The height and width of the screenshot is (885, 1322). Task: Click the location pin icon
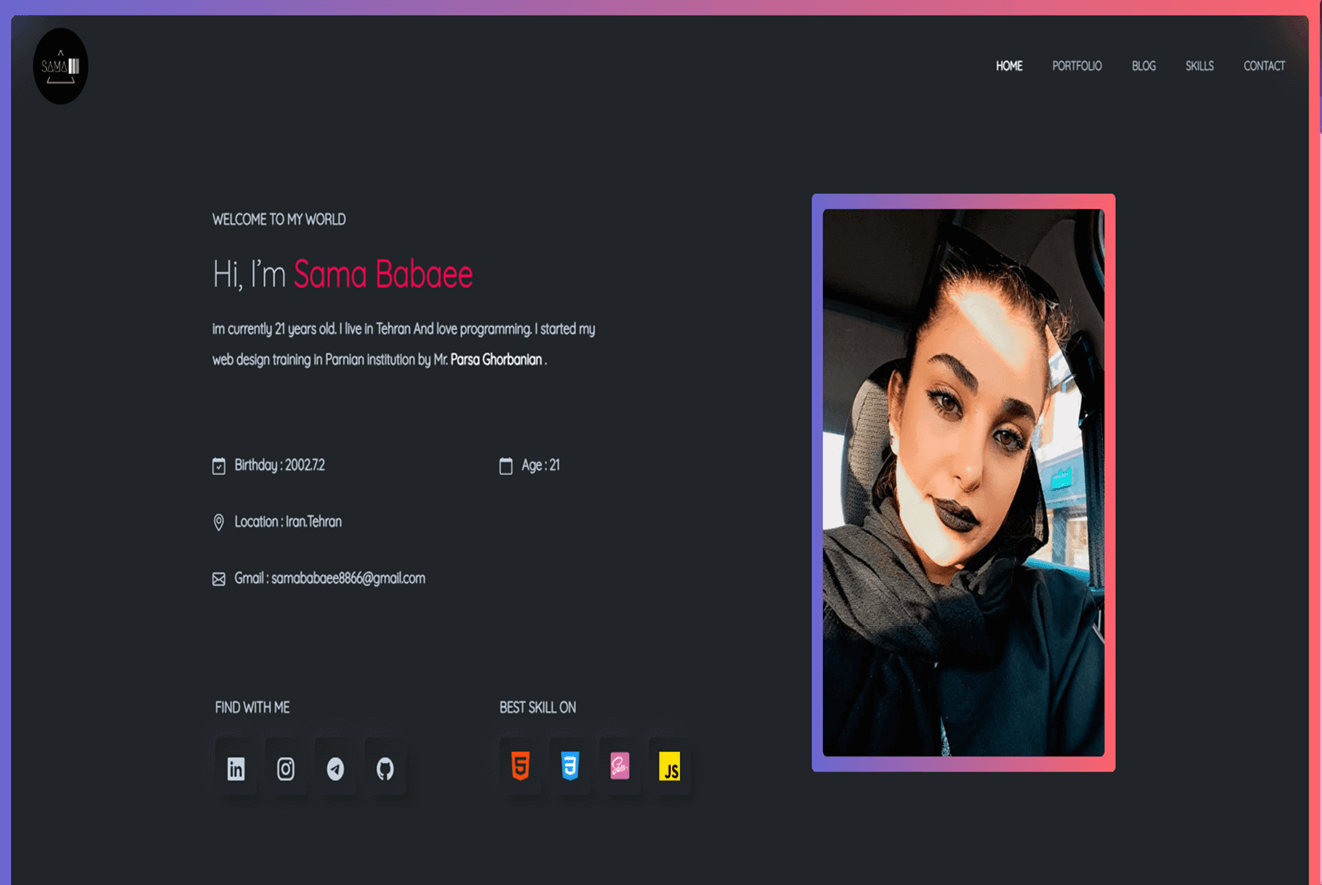[219, 522]
